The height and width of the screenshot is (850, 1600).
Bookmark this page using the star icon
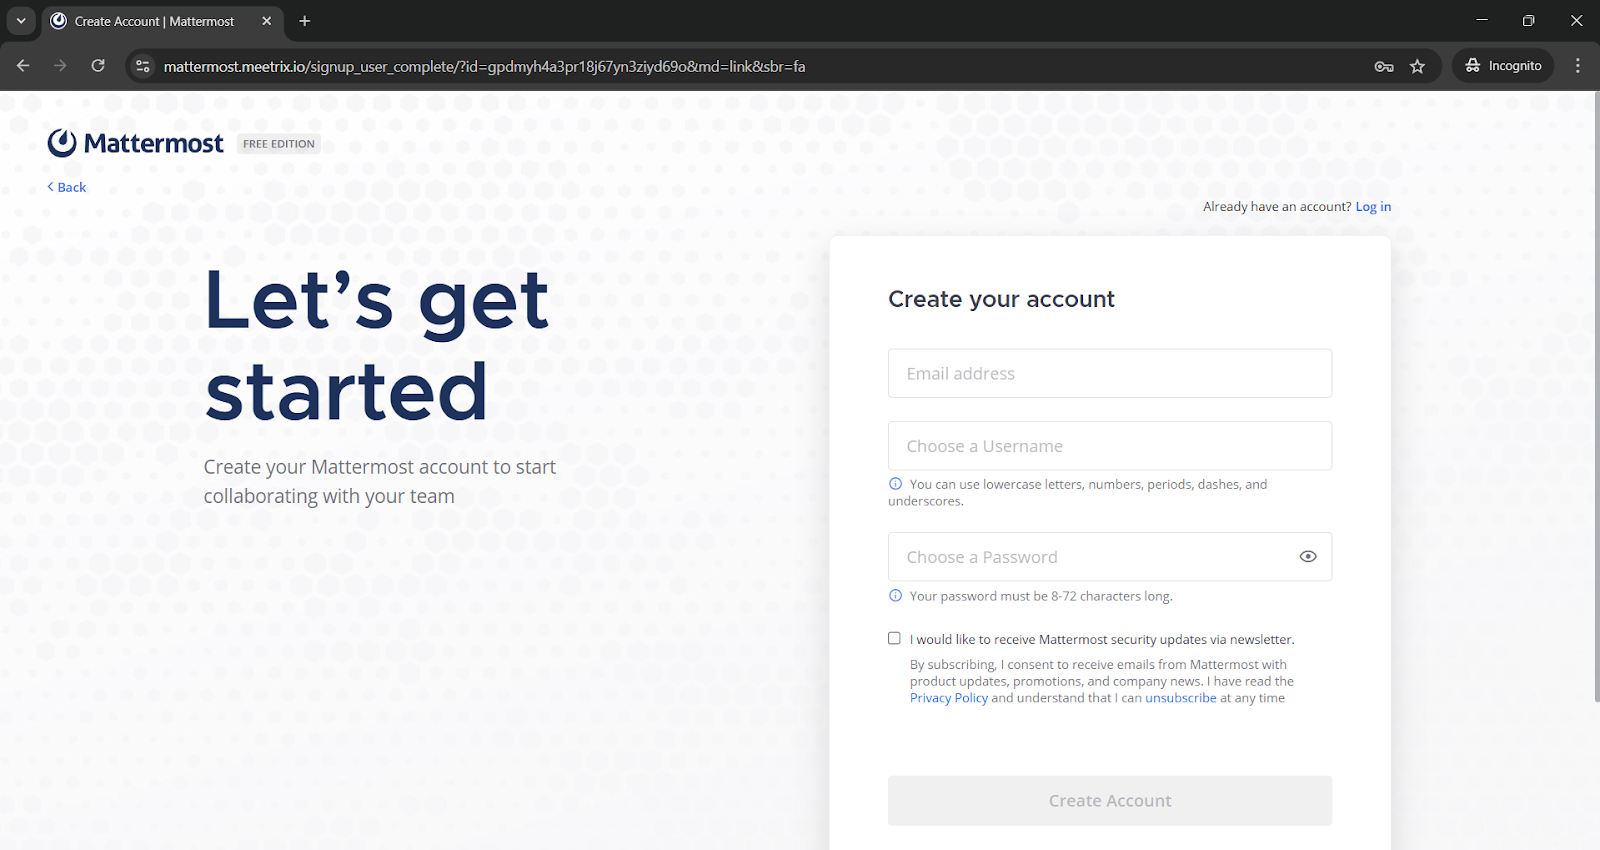coord(1417,66)
